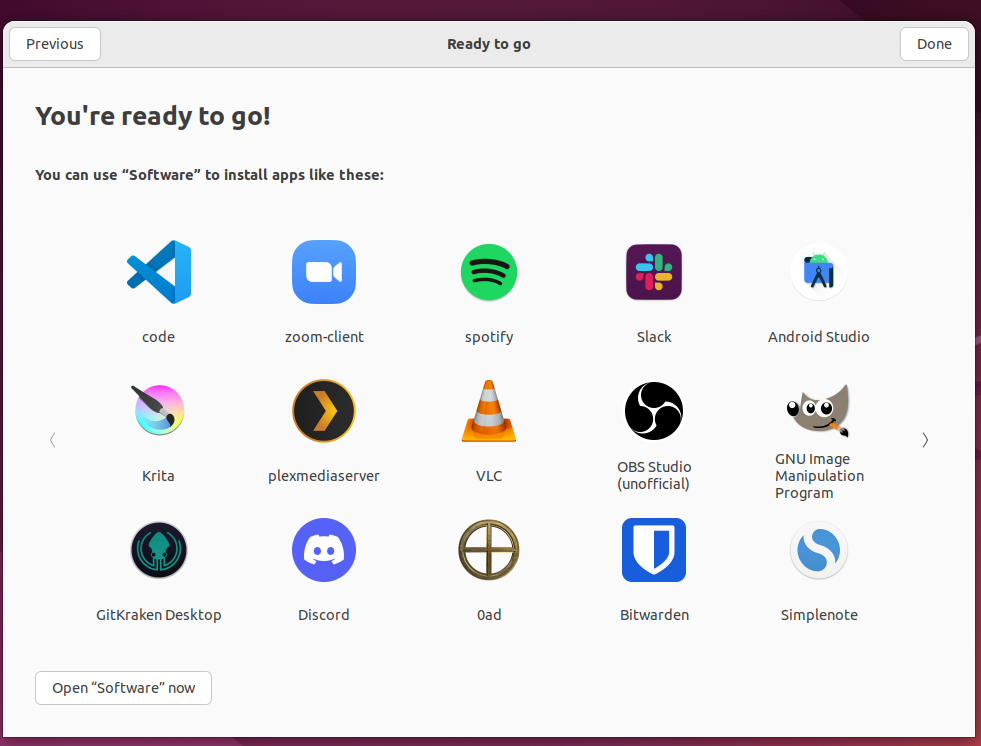Click the "Simplenote" label text

pyautogui.click(x=819, y=615)
